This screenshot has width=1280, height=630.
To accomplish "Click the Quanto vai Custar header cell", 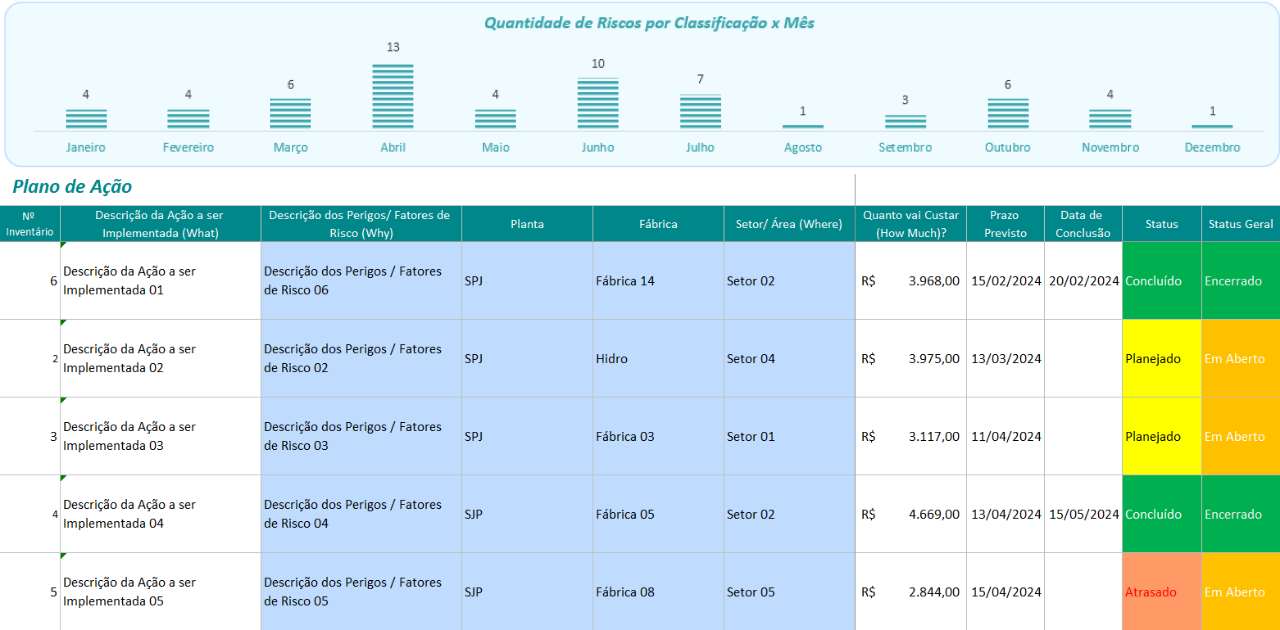I will click(910, 224).
